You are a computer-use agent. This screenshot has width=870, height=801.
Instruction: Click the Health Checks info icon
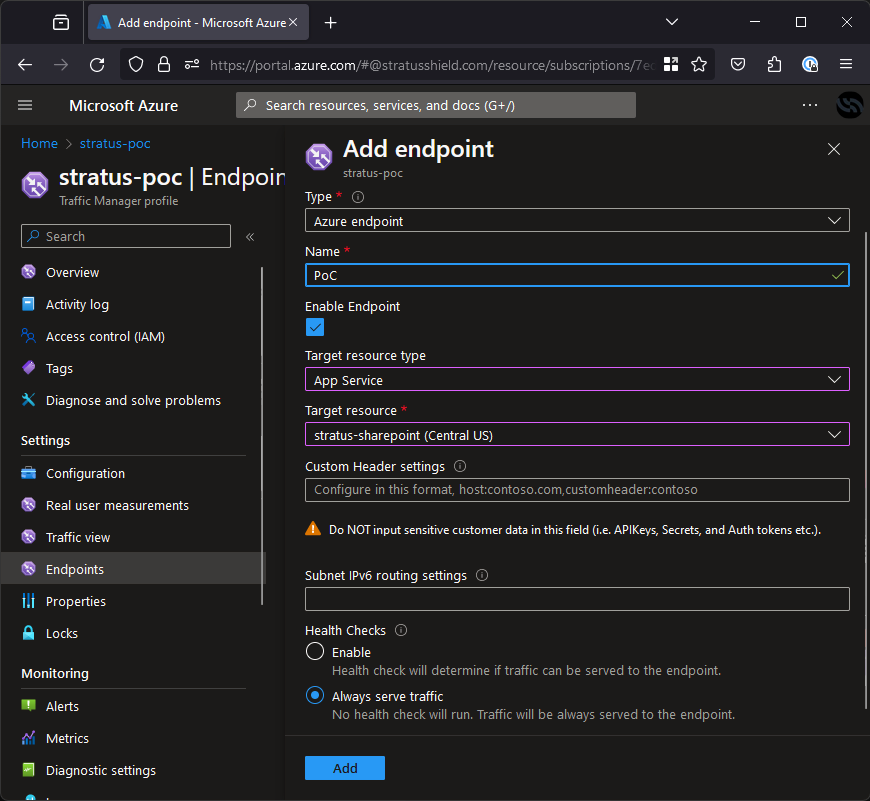coord(401,630)
